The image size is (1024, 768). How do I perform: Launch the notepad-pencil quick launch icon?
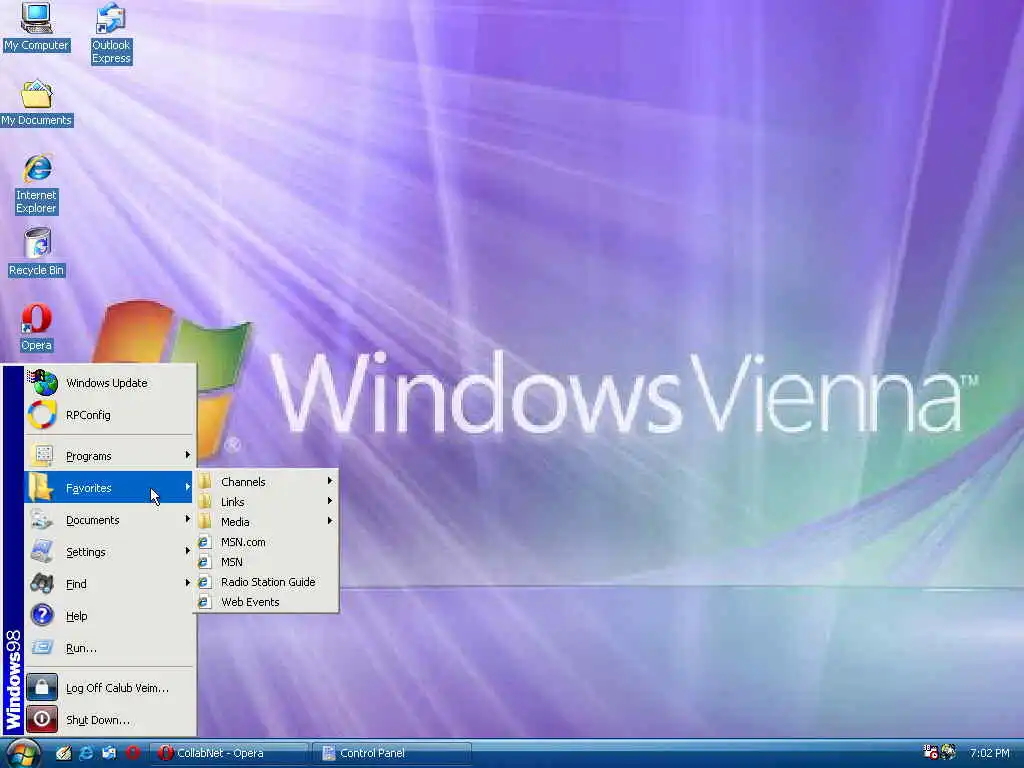pos(63,753)
